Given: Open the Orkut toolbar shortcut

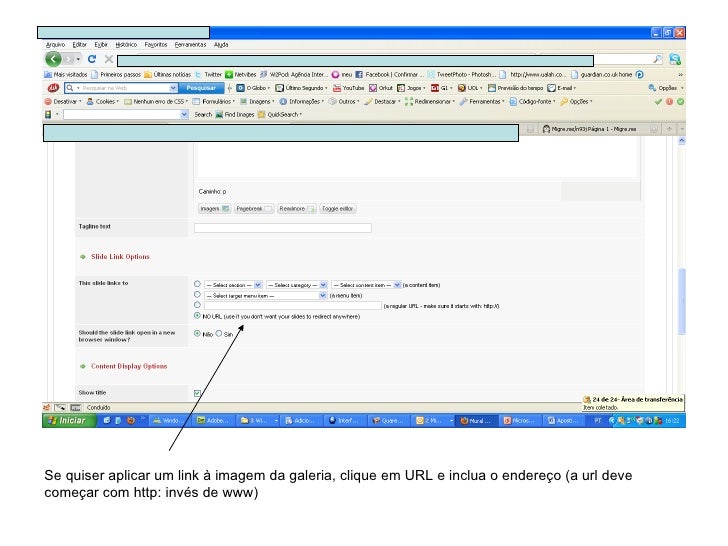Looking at the screenshot, I should click(x=381, y=88).
